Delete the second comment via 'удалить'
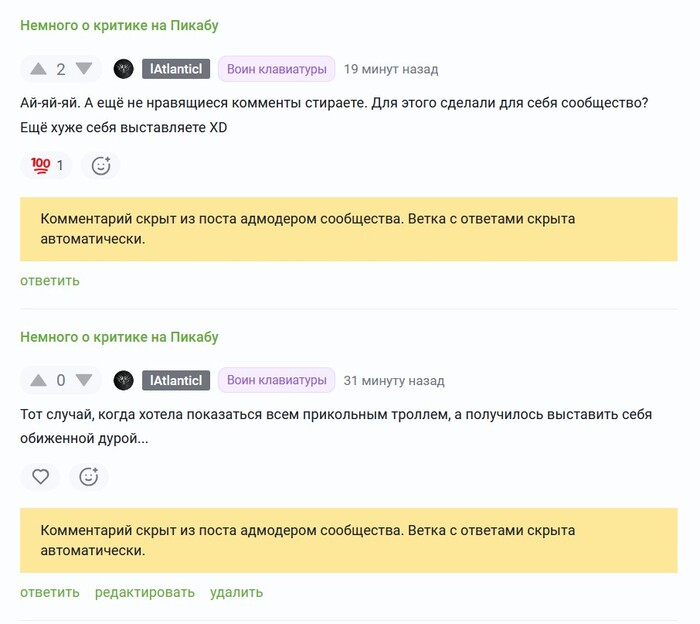The width and height of the screenshot is (700, 624). point(236,592)
